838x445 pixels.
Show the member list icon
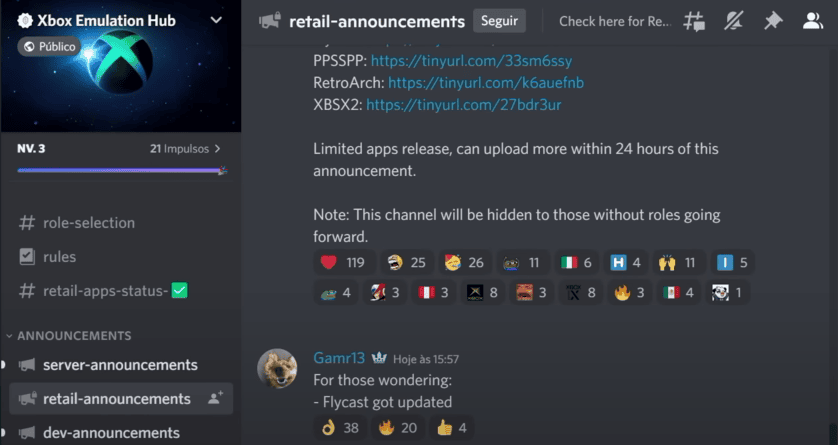pyautogui.click(x=812, y=21)
